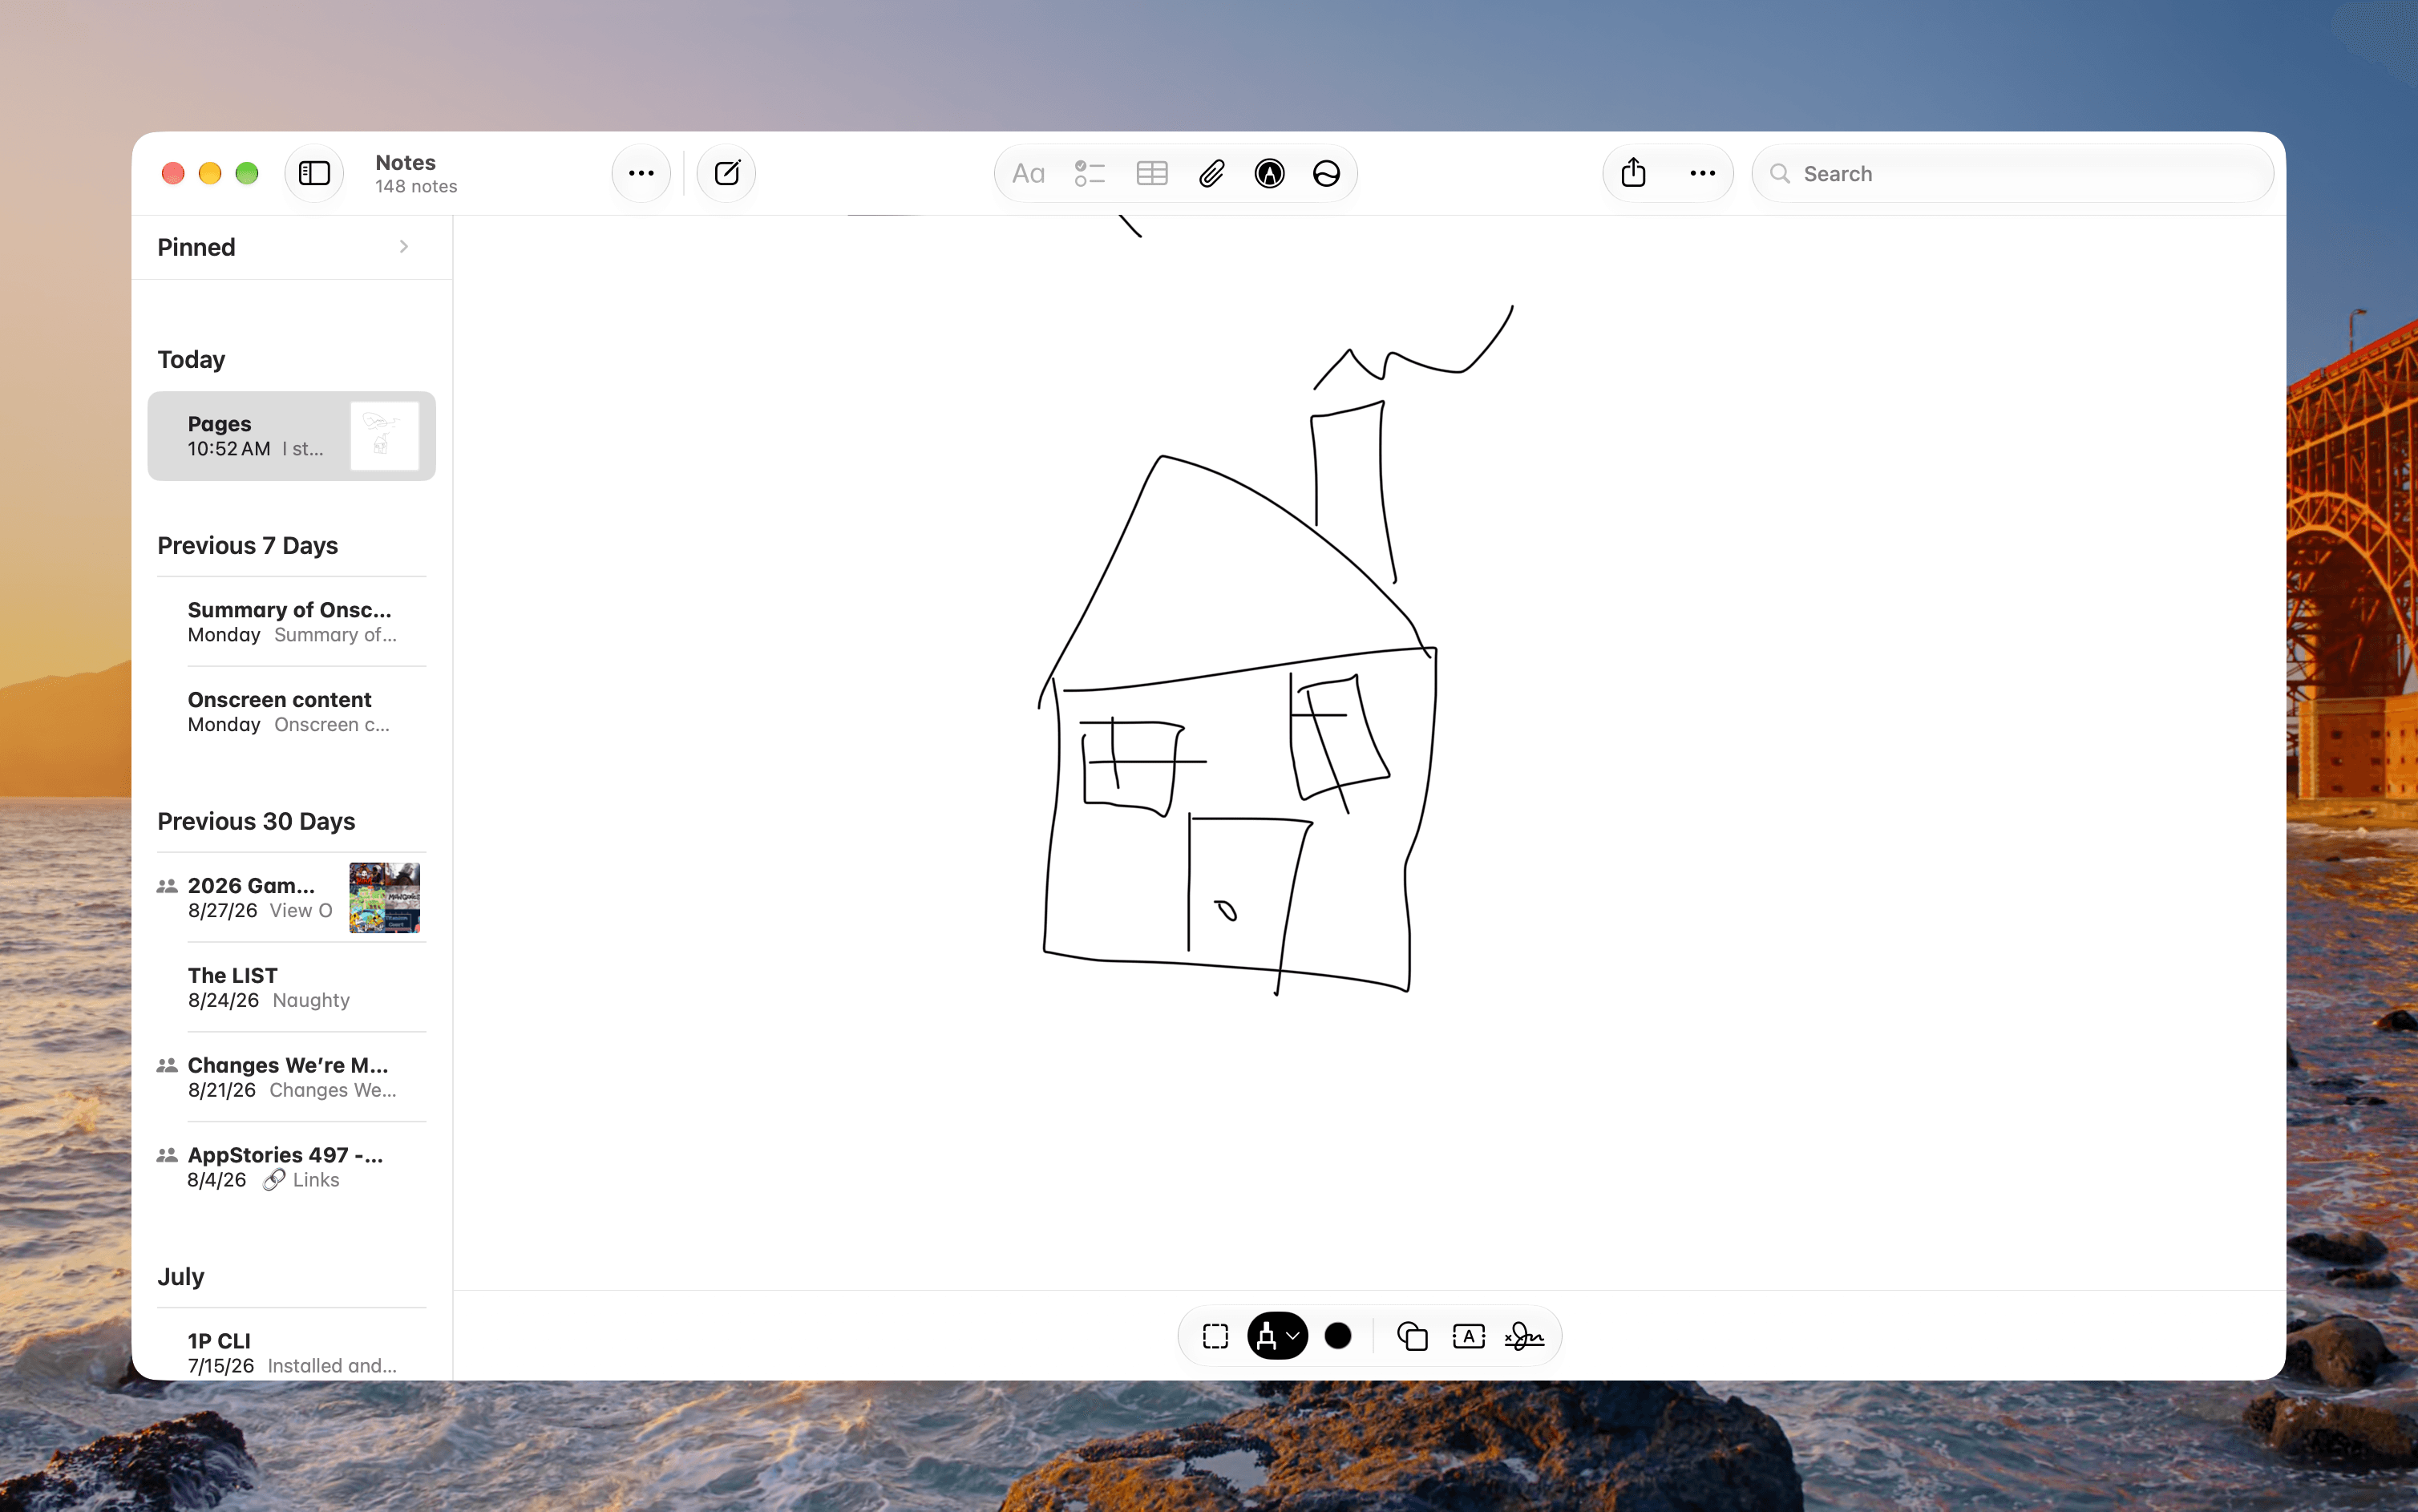The image size is (2418, 1512).
Task: Open the Summary of Onsc... note
Action: [x=291, y=622]
